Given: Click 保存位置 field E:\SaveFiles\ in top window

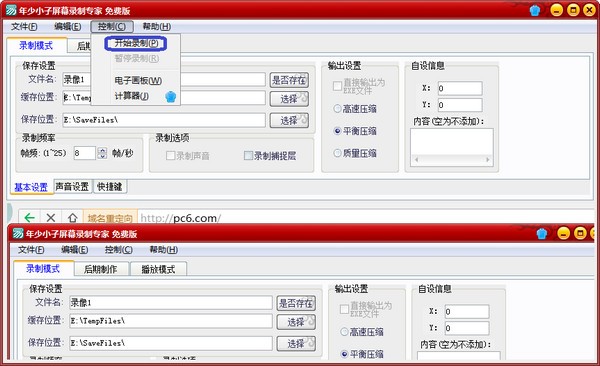Looking at the screenshot, I should coord(164,120).
